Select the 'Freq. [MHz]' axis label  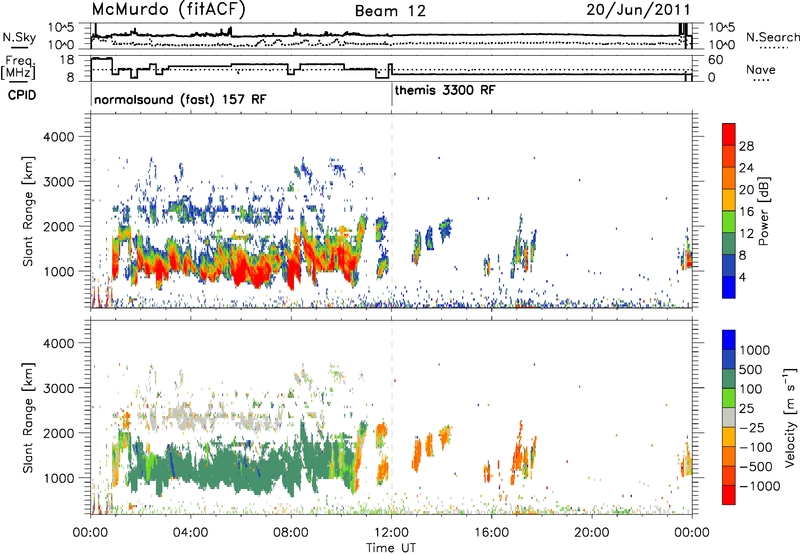point(19,67)
